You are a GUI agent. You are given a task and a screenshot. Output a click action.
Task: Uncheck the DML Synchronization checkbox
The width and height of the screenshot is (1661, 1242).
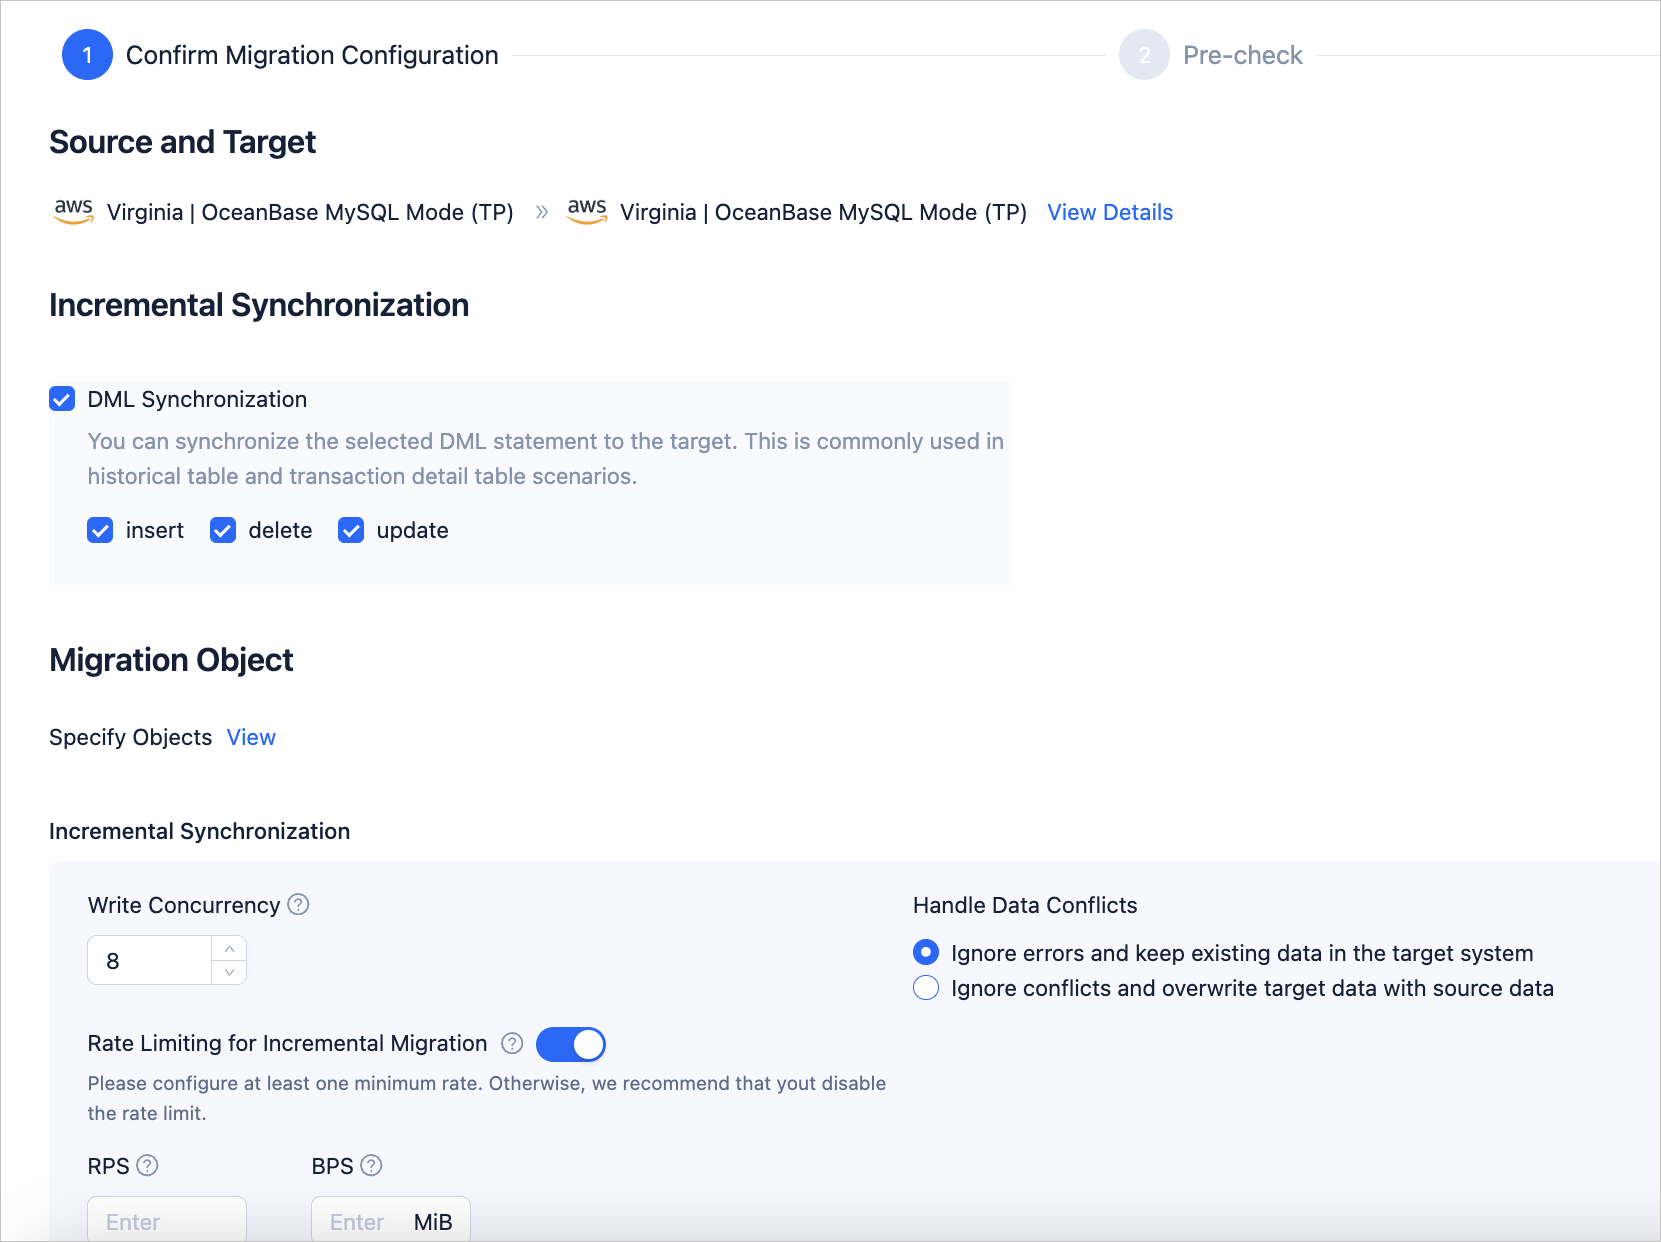coord(62,400)
